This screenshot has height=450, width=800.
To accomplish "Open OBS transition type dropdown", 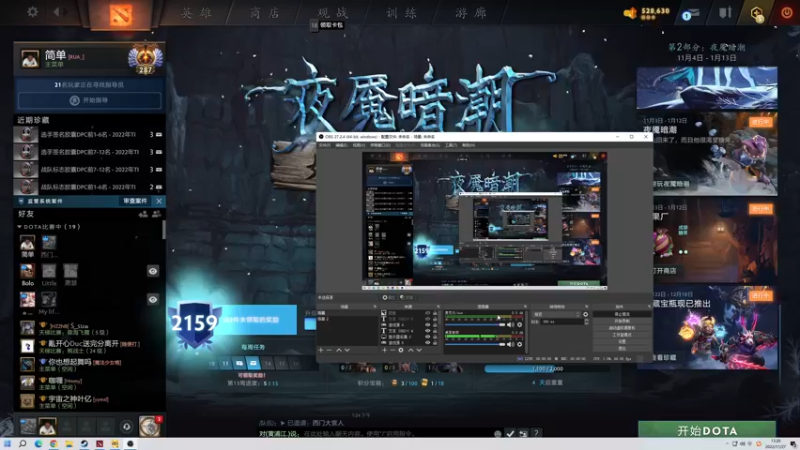I will 556,314.
